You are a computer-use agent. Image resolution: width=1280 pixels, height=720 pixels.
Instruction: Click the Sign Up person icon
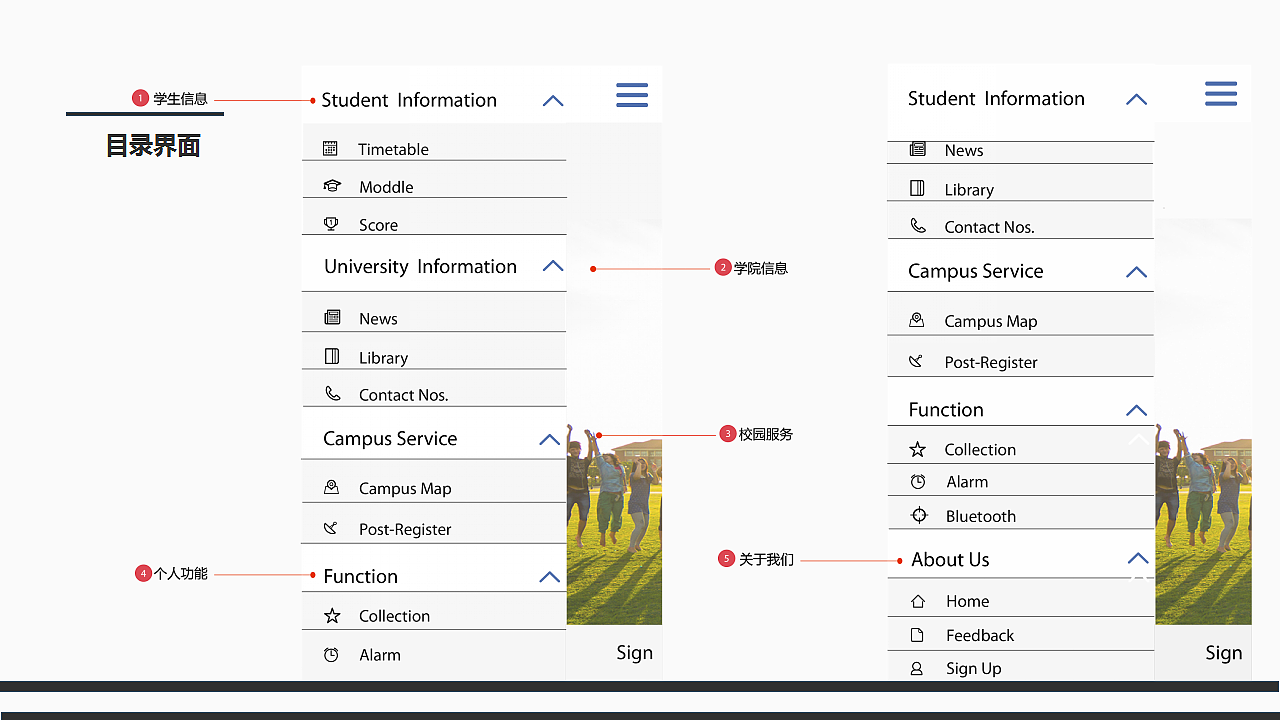[x=918, y=668]
